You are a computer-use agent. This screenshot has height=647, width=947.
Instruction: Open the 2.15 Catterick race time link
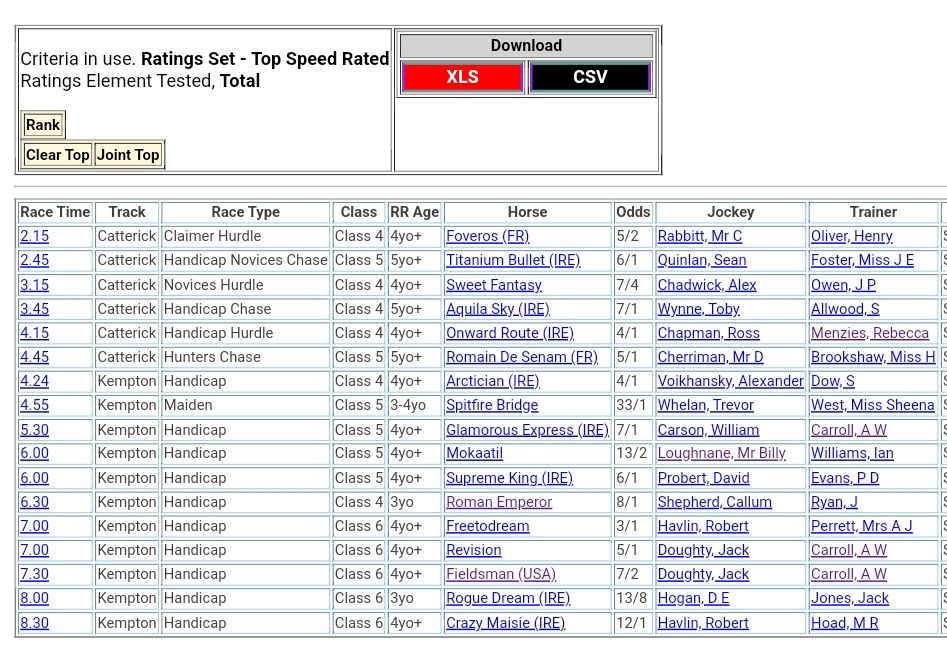(x=34, y=236)
